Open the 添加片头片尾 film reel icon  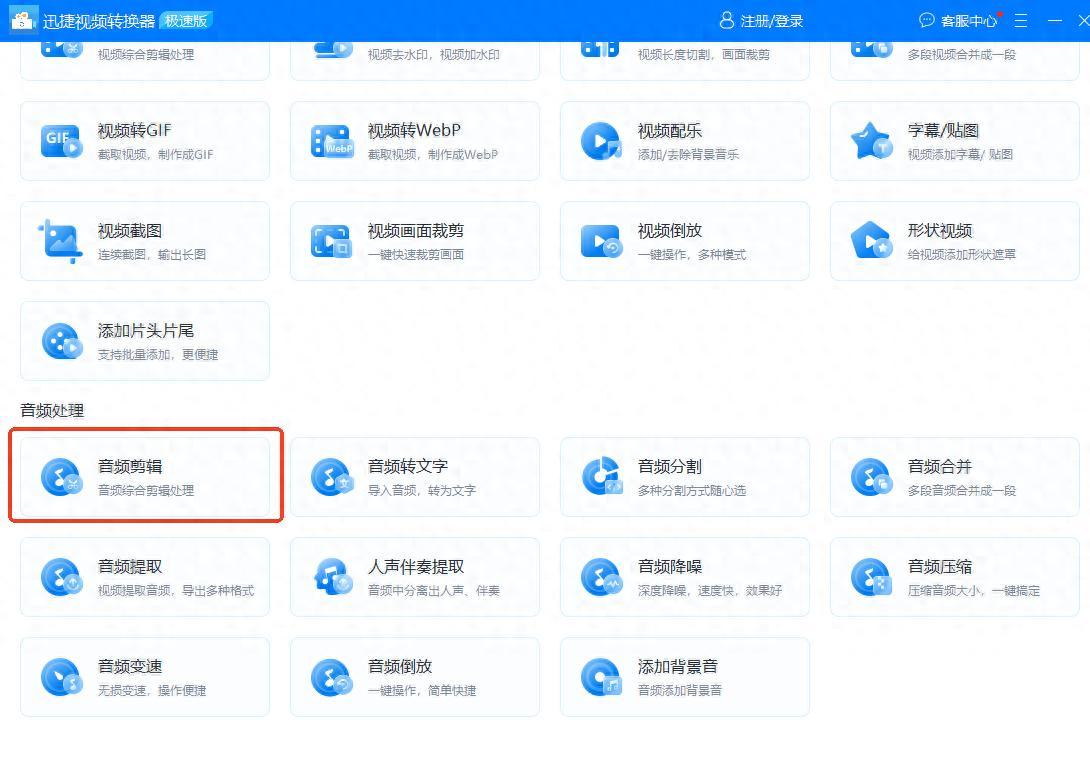point(60,341)
